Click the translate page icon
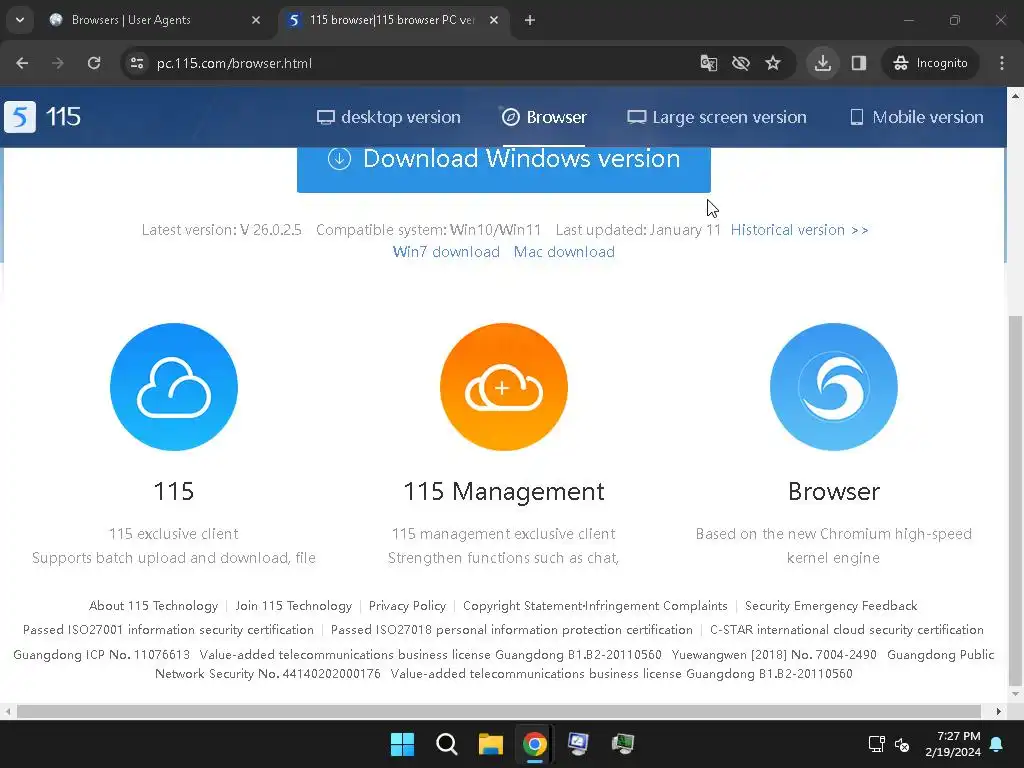Viewport: 1024px width, 768px height. coord(709,63)
